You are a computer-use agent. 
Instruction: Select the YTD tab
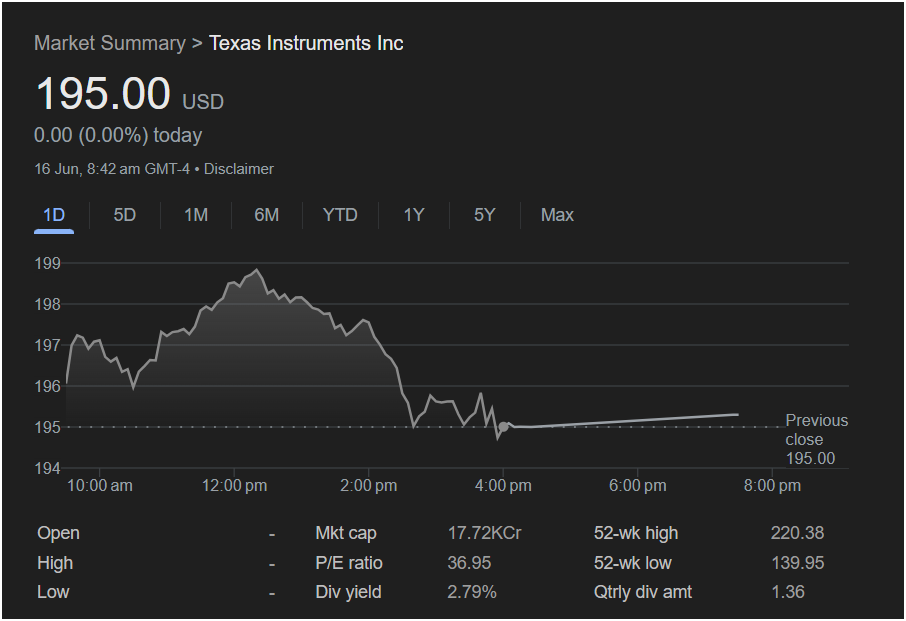click(340, 215)
